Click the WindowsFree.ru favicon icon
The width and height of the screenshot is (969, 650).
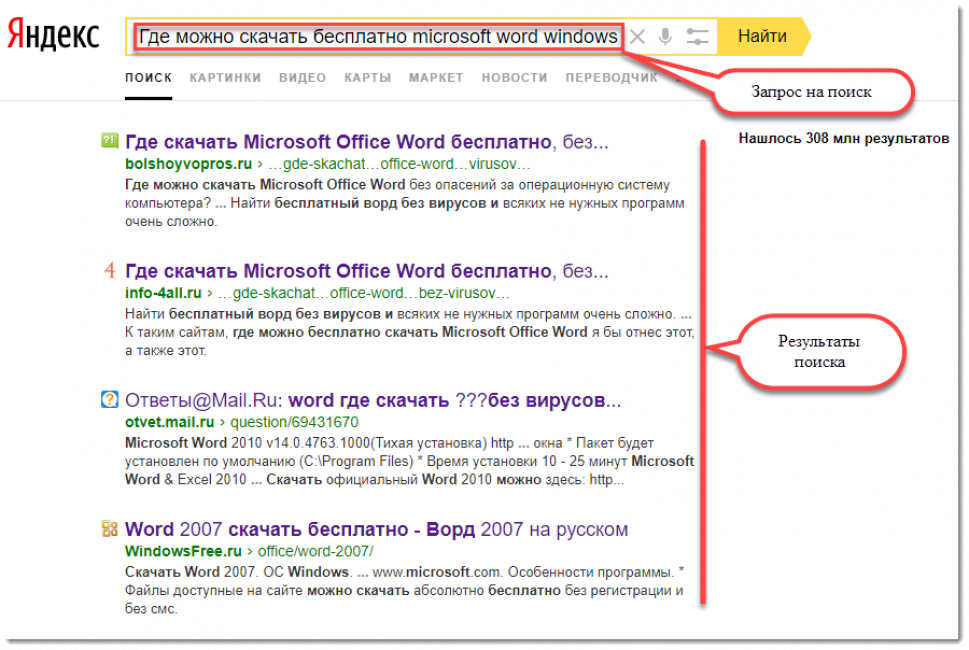[x=109, y=529]
